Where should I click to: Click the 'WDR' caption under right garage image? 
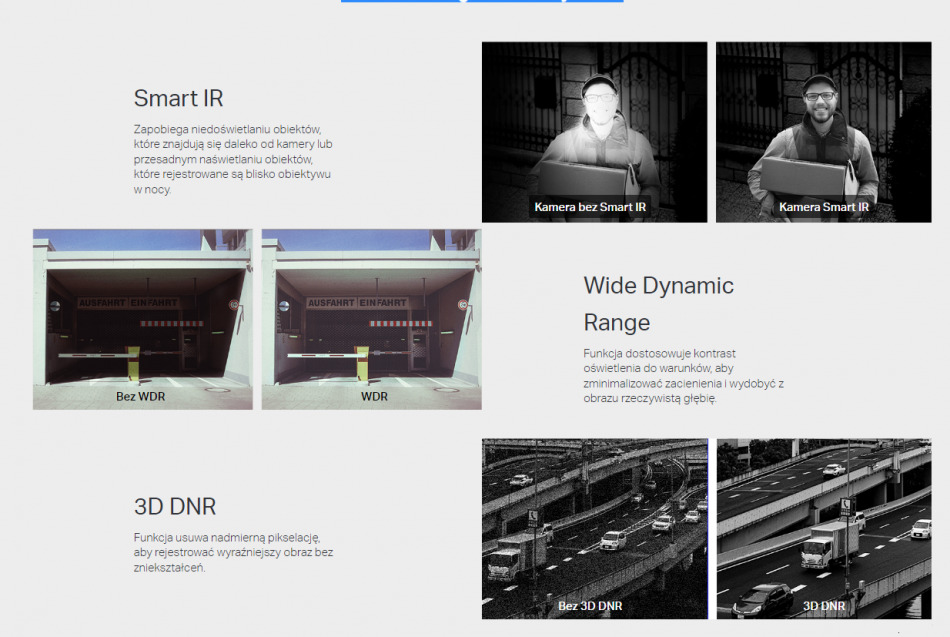374,397
